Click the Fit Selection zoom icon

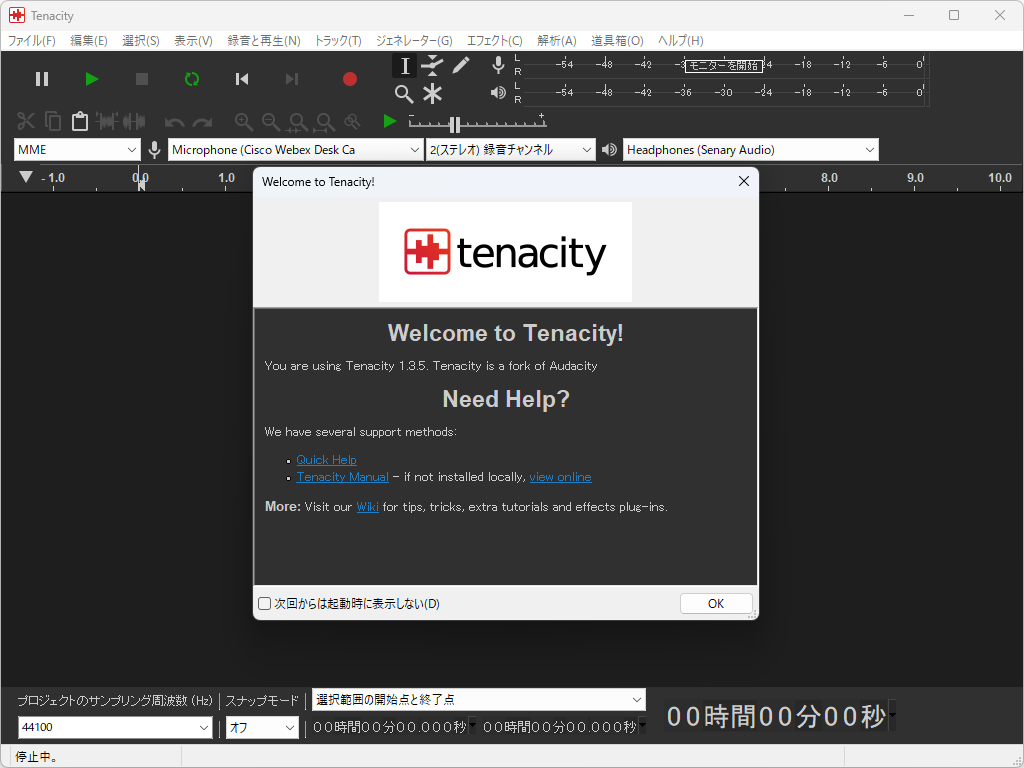pos(298,121)
